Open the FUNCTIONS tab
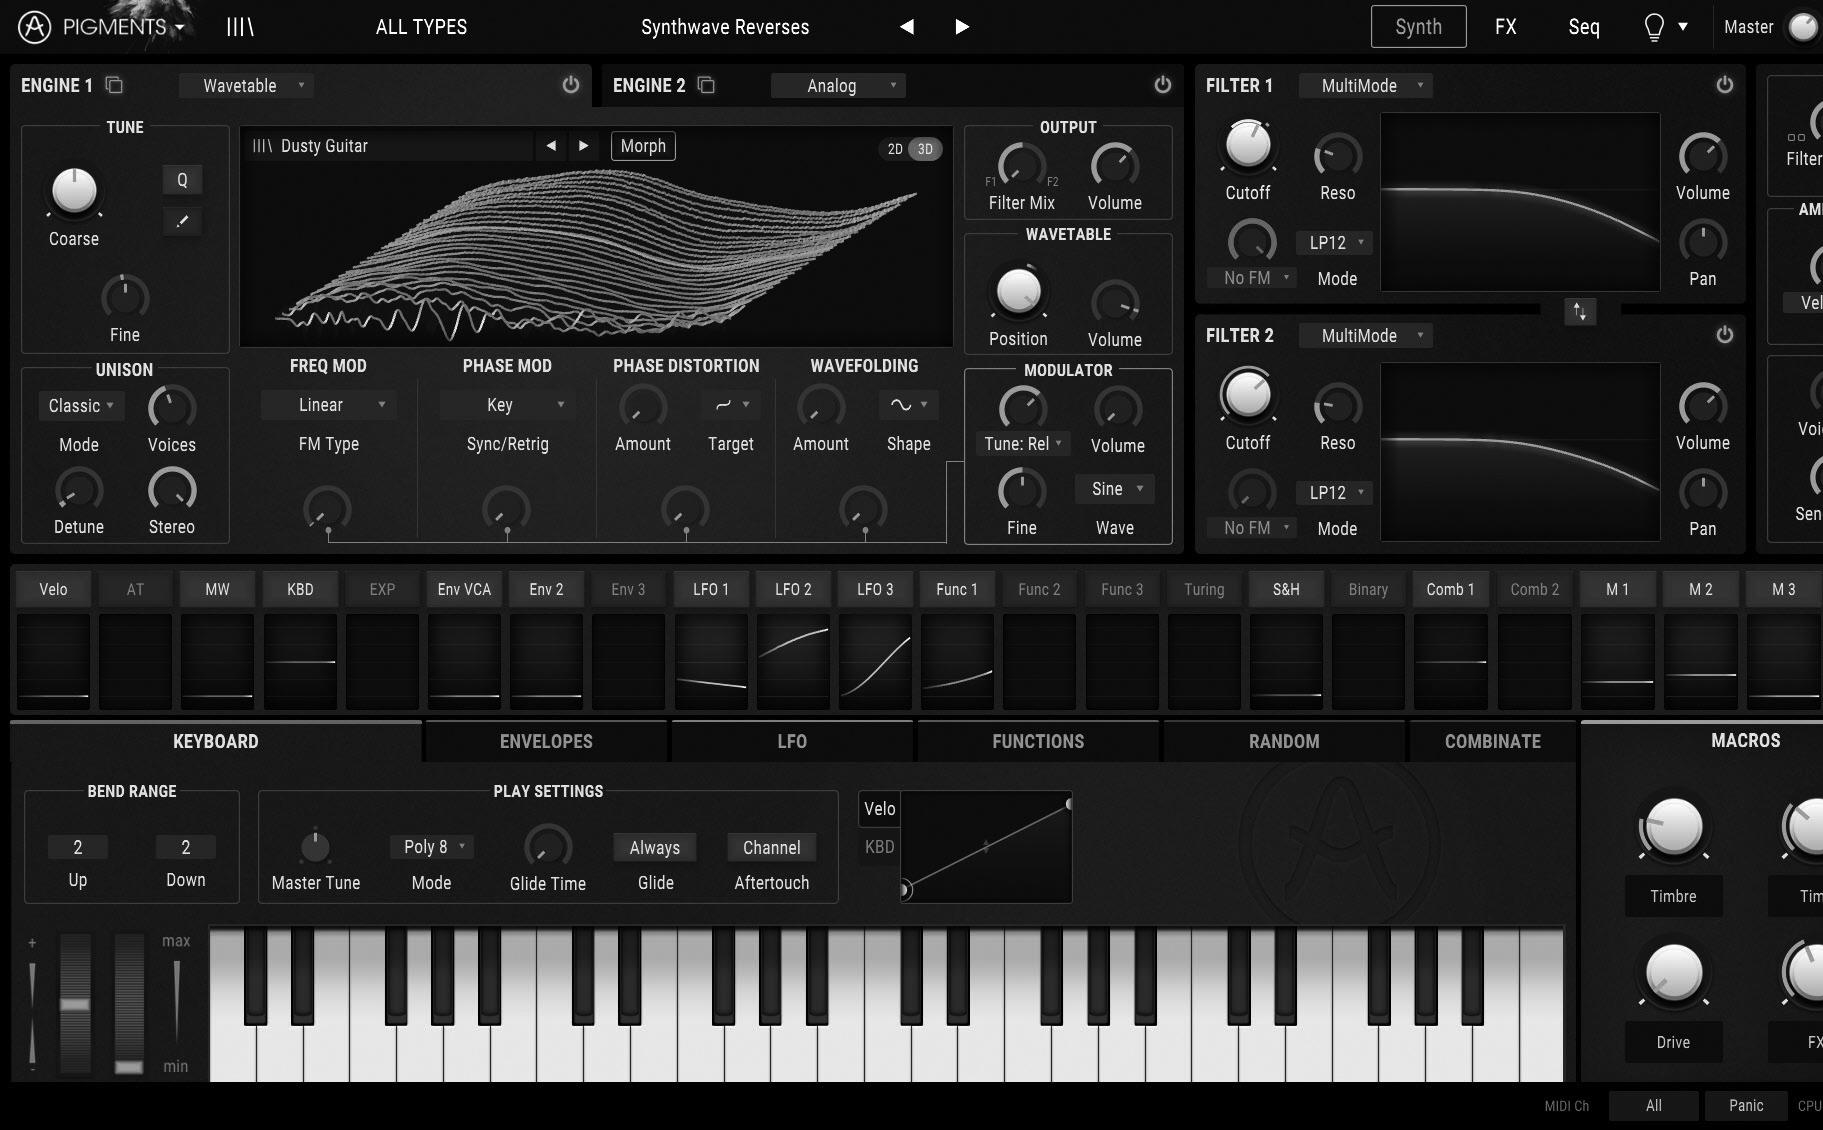 (1038, 741)
